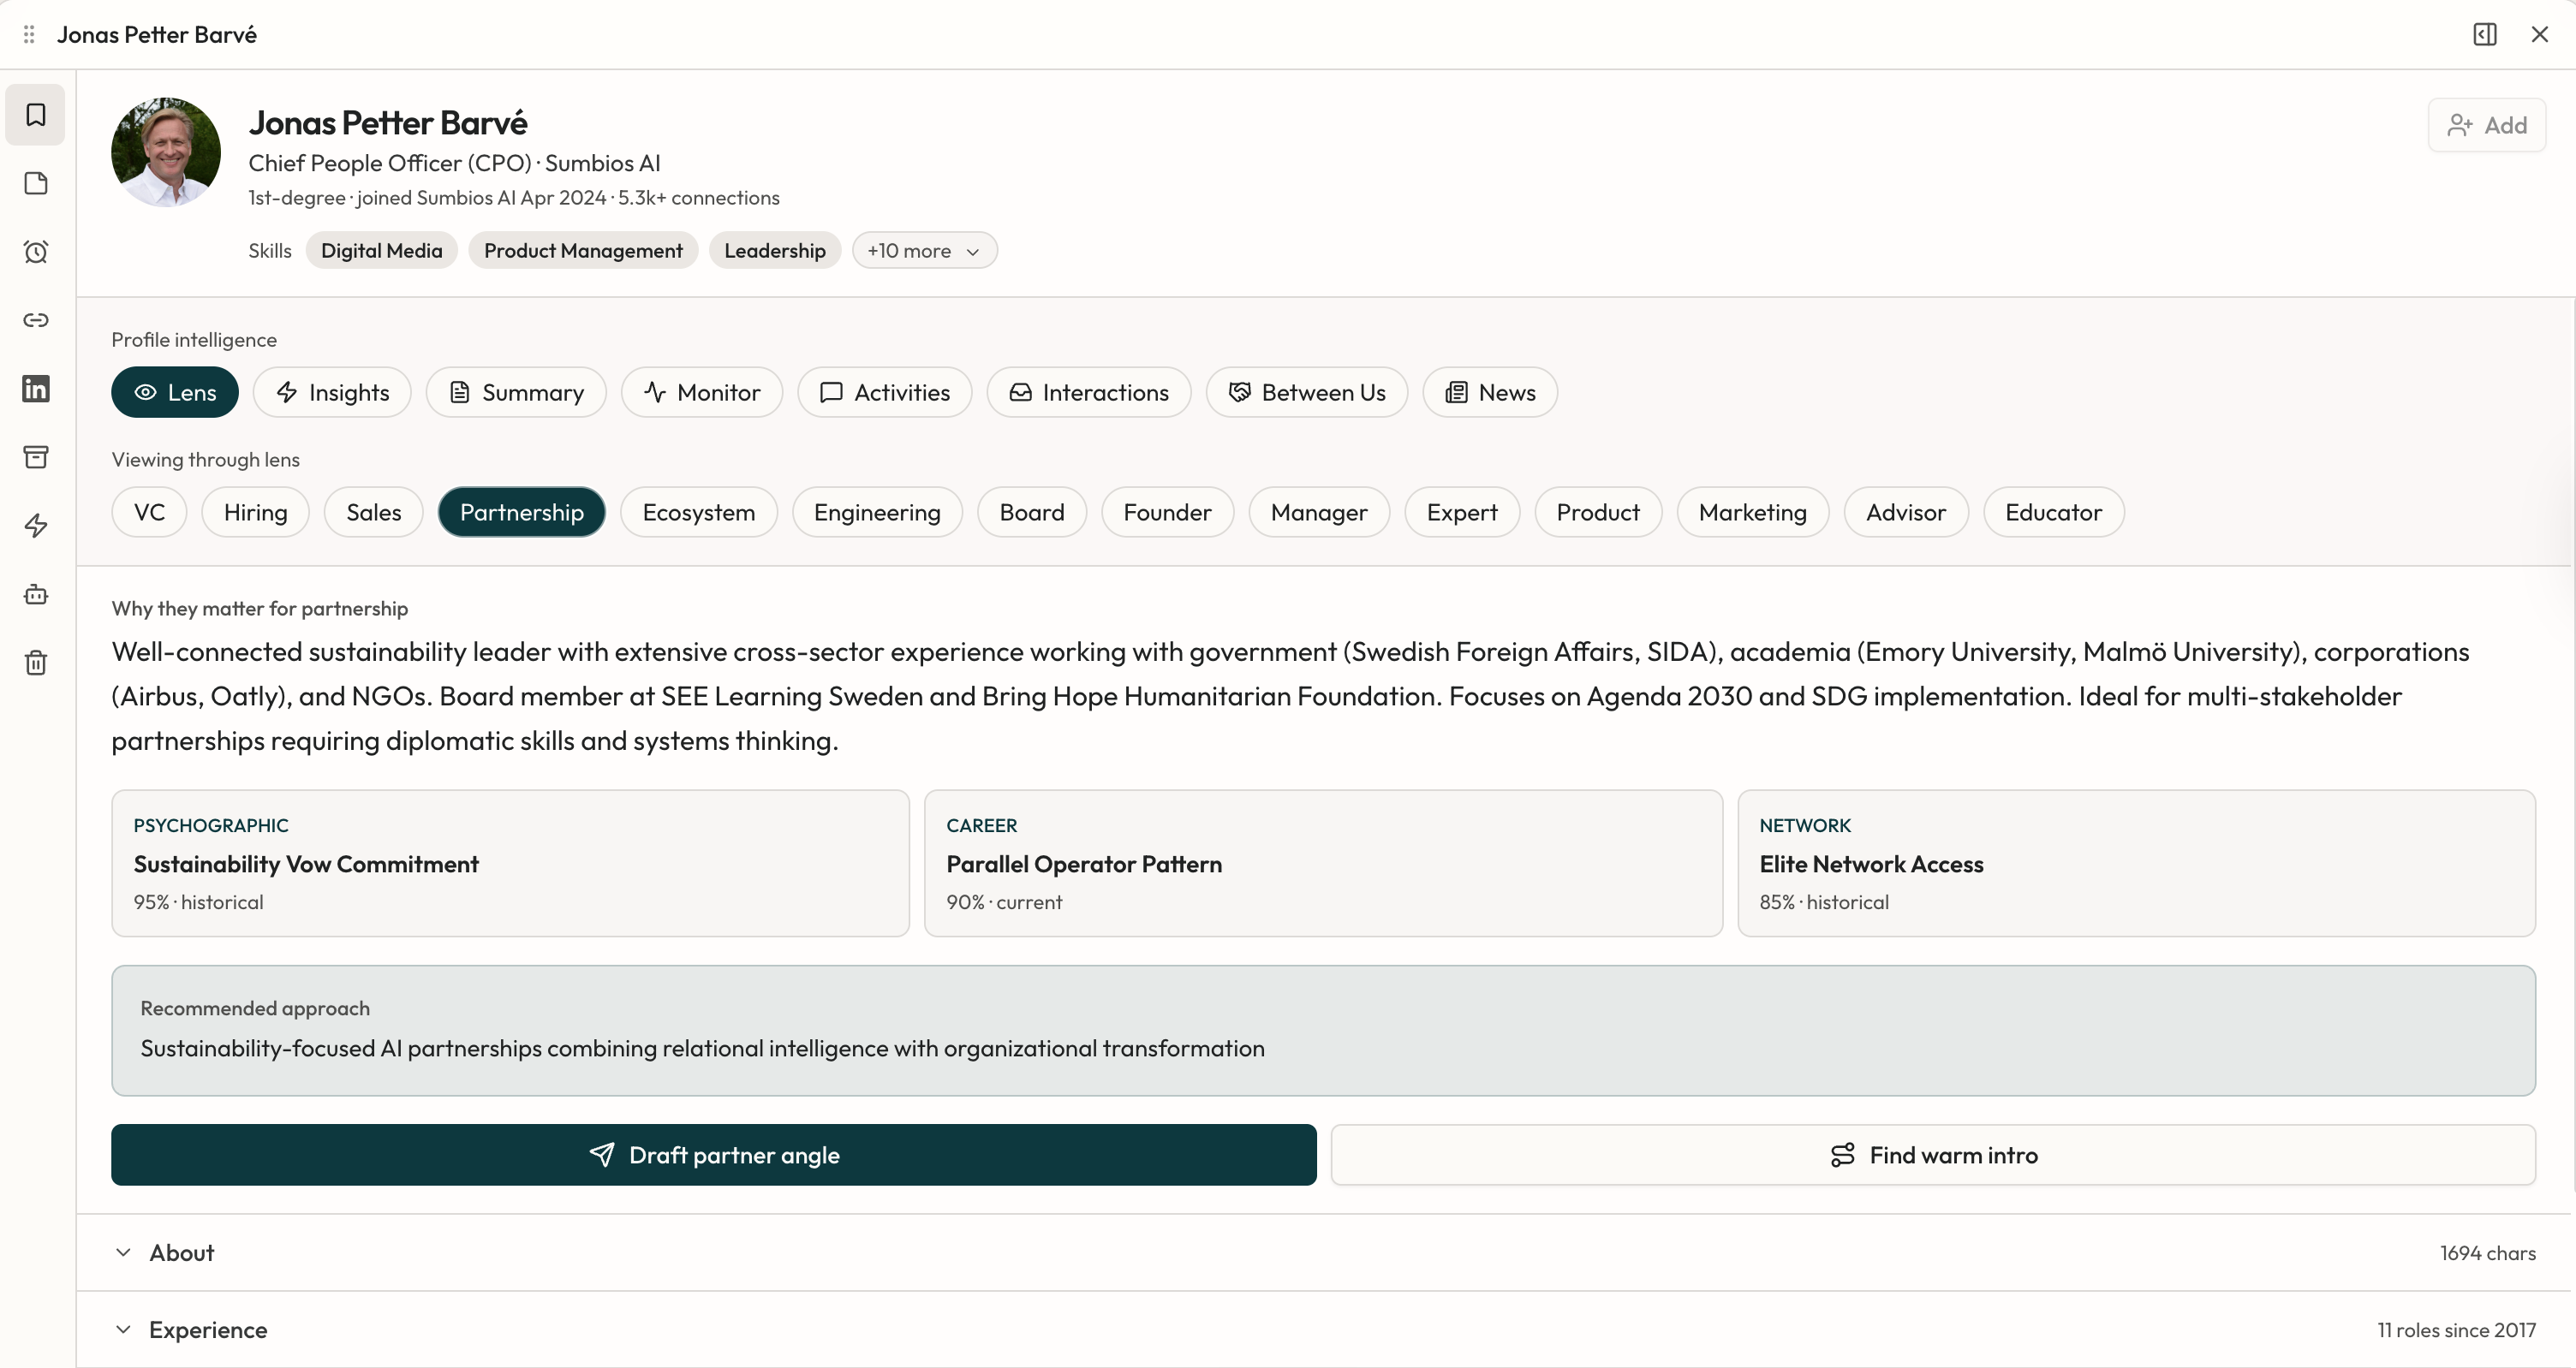
Task: Open the alarm clock reminder icon
Action: click(36, 252)
